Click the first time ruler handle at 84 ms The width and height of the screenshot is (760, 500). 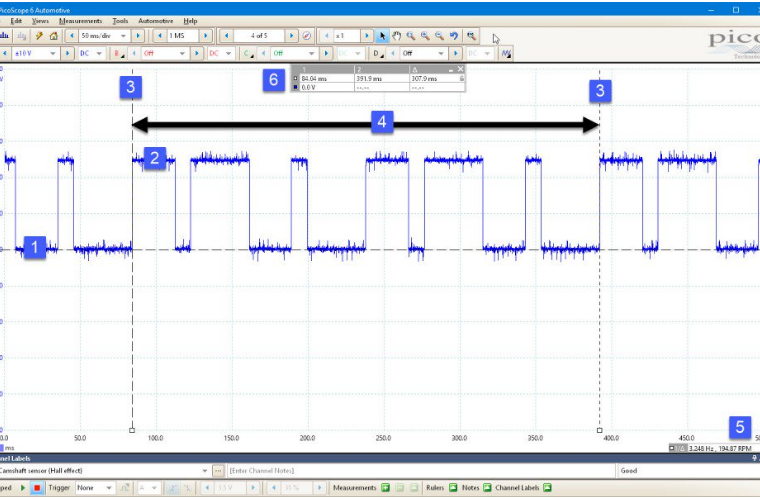coord(132,430)
